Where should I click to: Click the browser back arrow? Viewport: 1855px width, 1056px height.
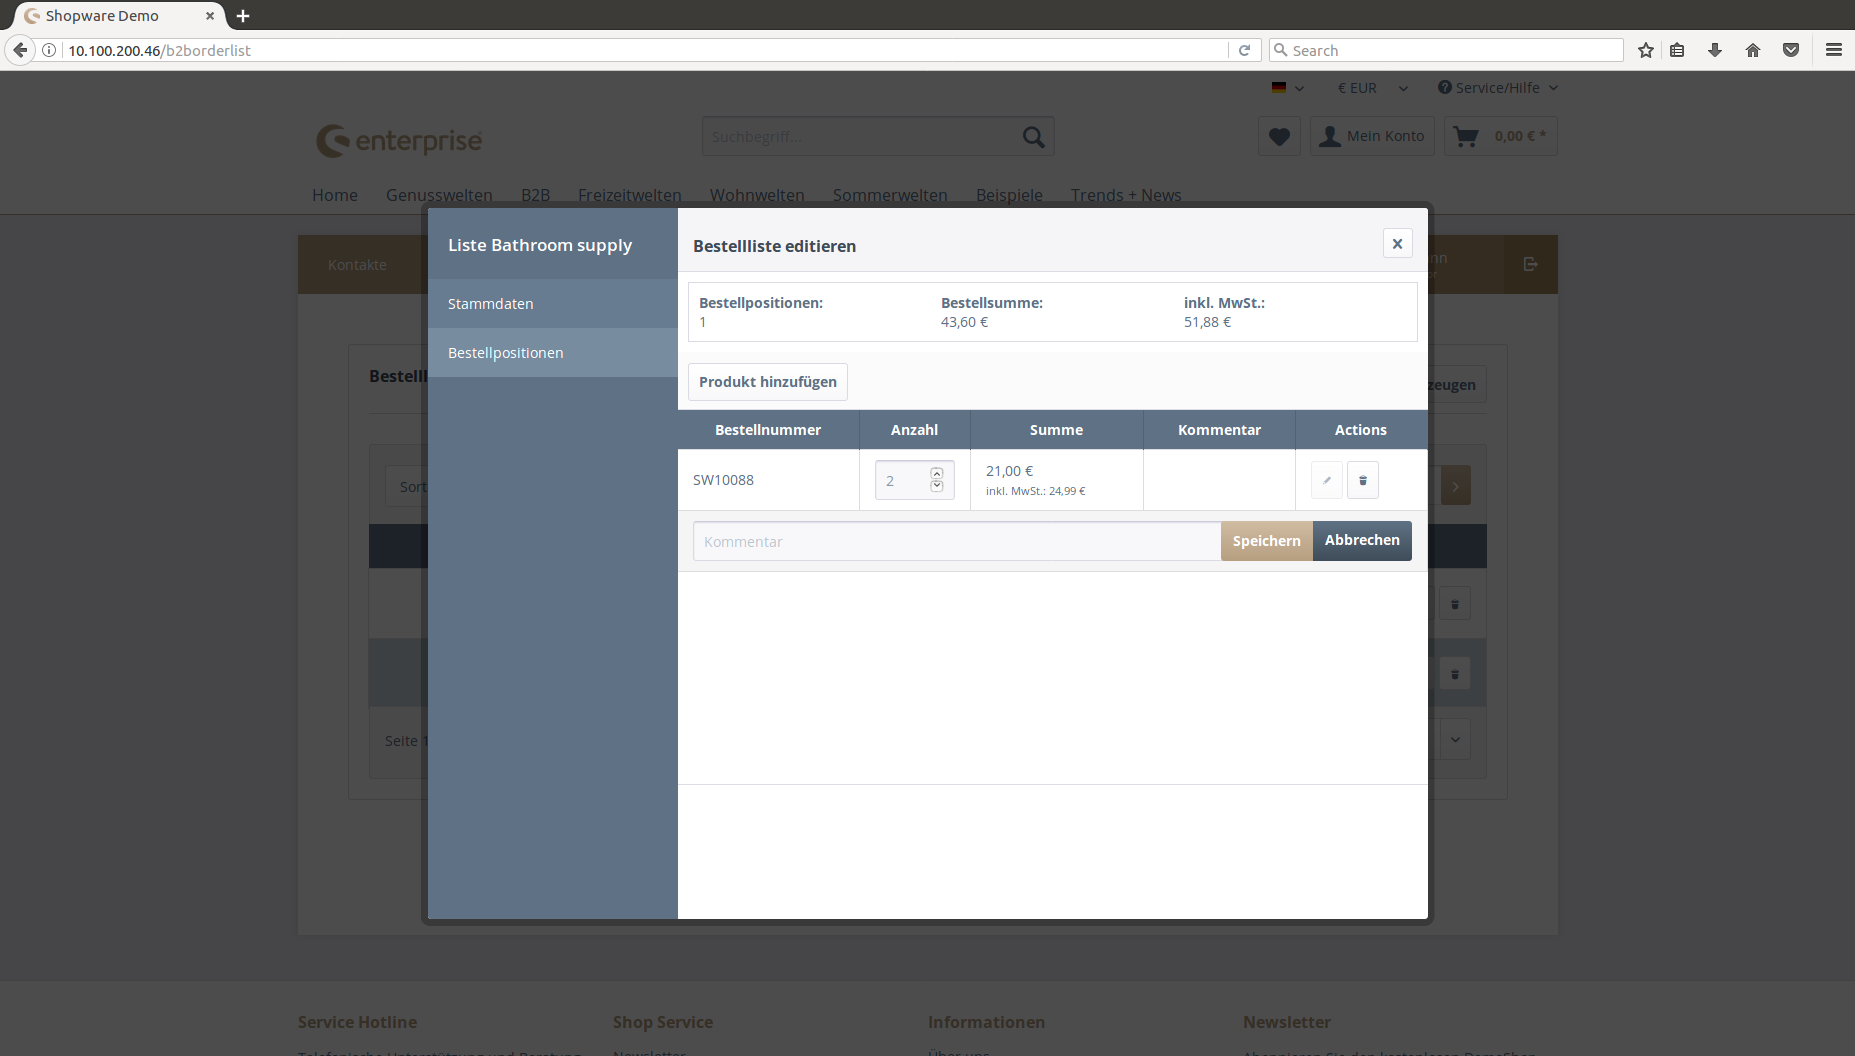(x=20, y=50)
